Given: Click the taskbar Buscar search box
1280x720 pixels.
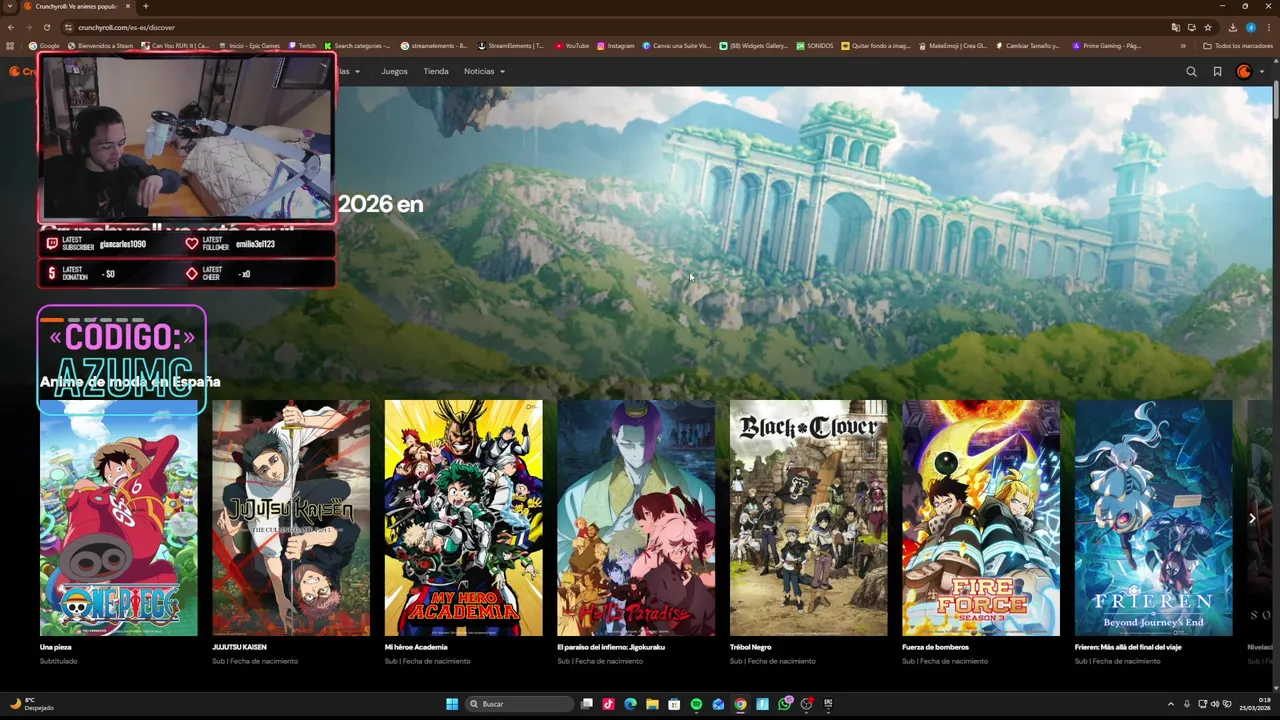Looking at the screenshot, I should (520, 704).
